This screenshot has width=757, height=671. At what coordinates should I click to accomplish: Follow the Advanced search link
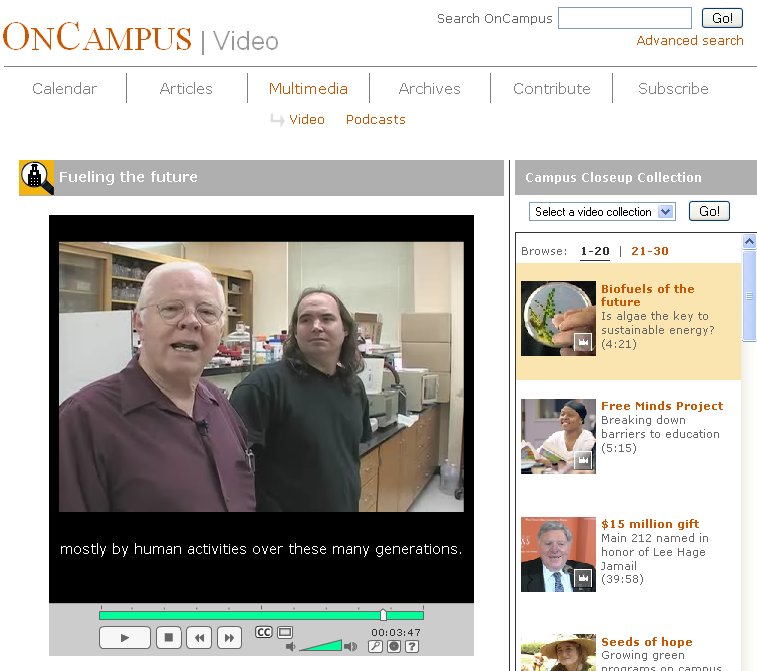click(x=690, y=41)
